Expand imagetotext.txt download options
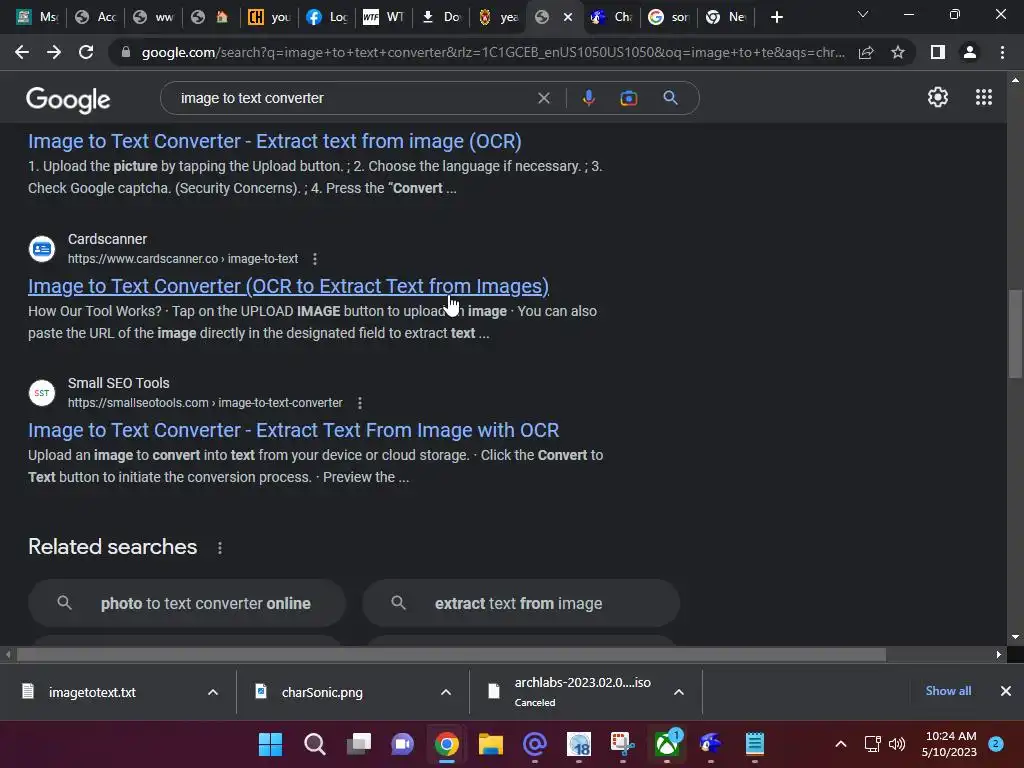1024x768 pixels. [x=213, y=692]
